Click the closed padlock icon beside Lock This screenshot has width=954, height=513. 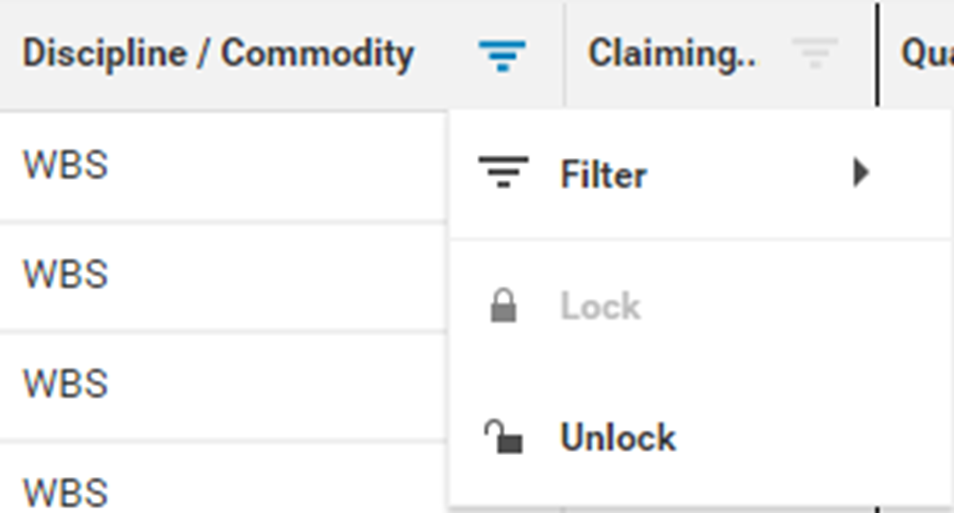(503, 307)
